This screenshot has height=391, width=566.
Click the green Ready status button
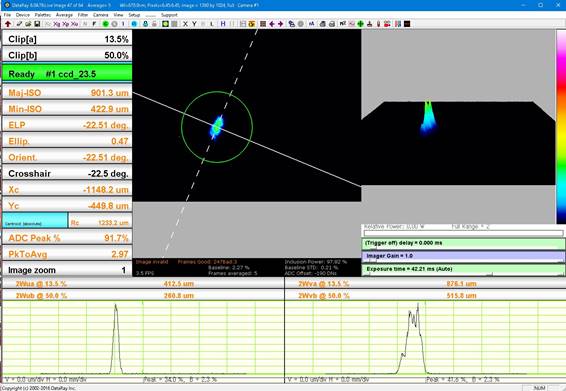[x=67, y=74]
